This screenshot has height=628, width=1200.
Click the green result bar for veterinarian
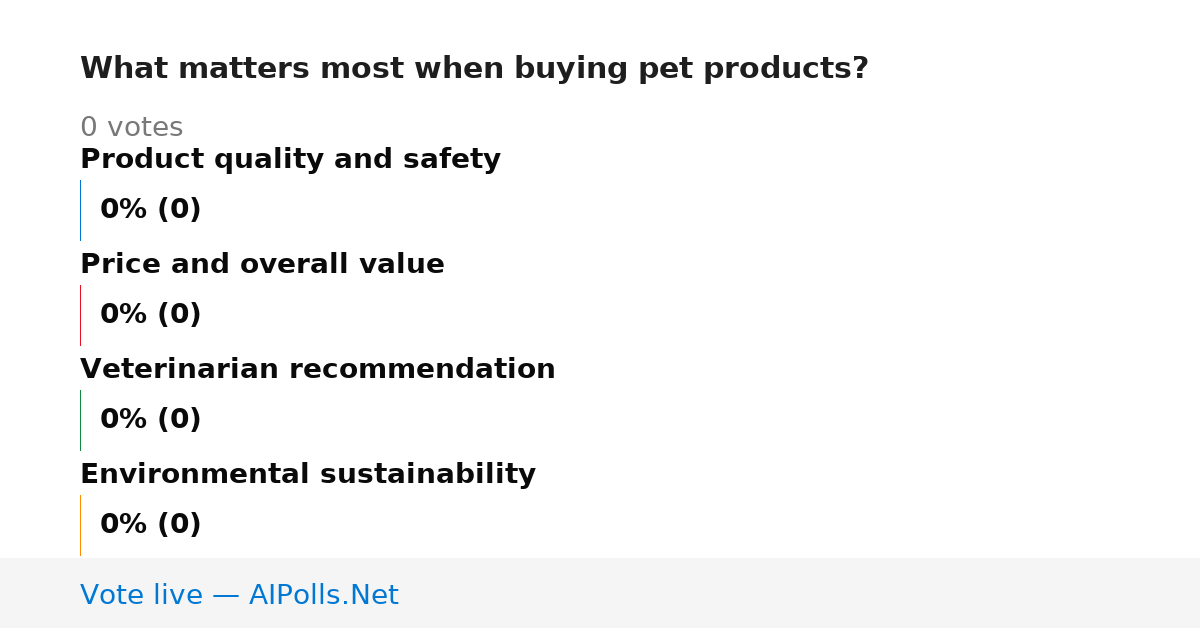point(80,420)
